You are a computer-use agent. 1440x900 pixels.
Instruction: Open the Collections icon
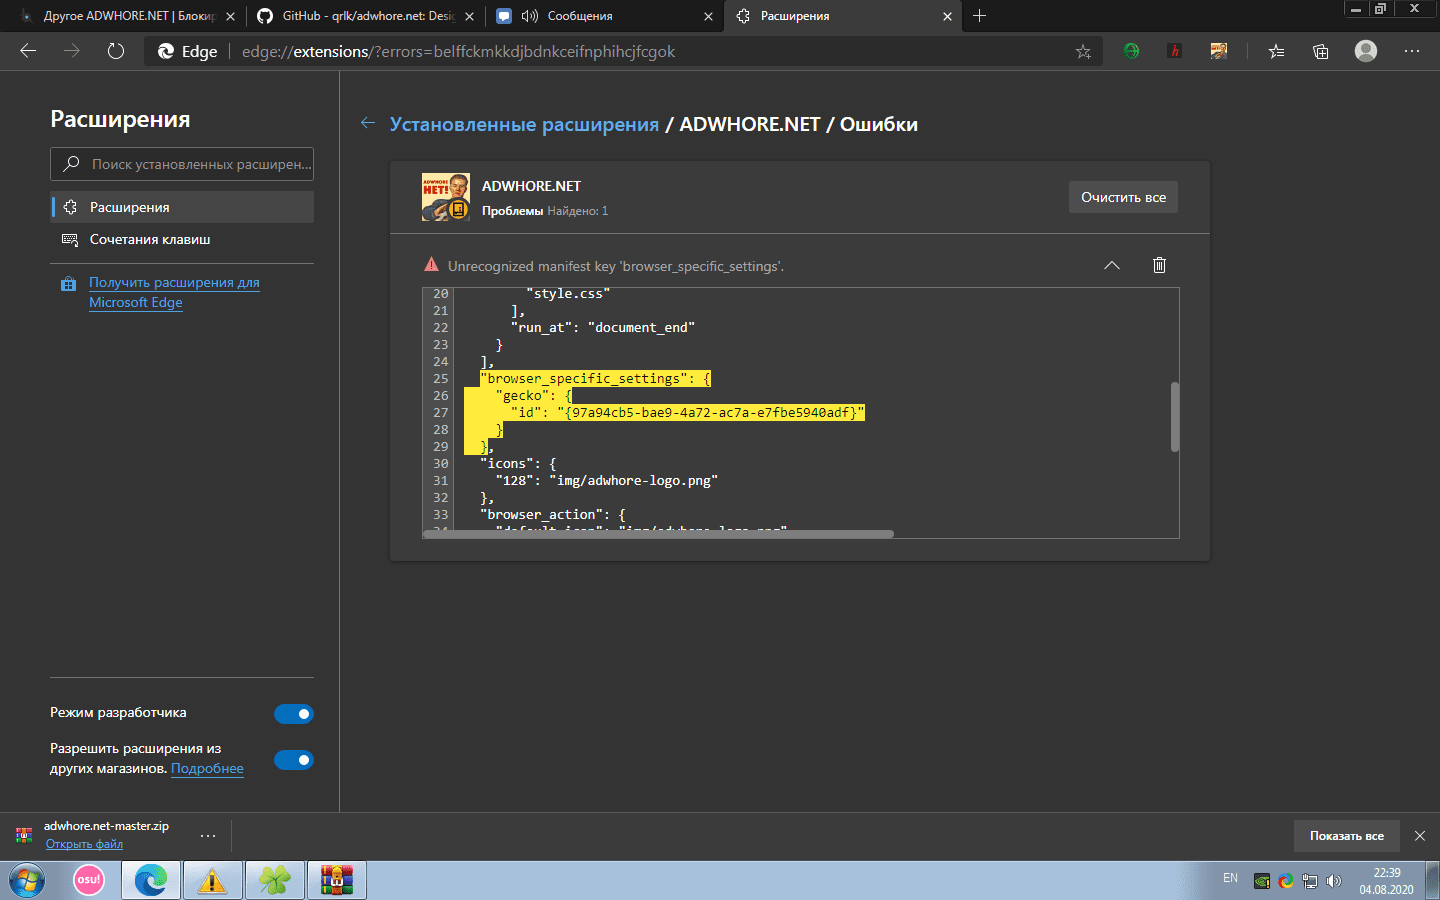(1321, 51)
